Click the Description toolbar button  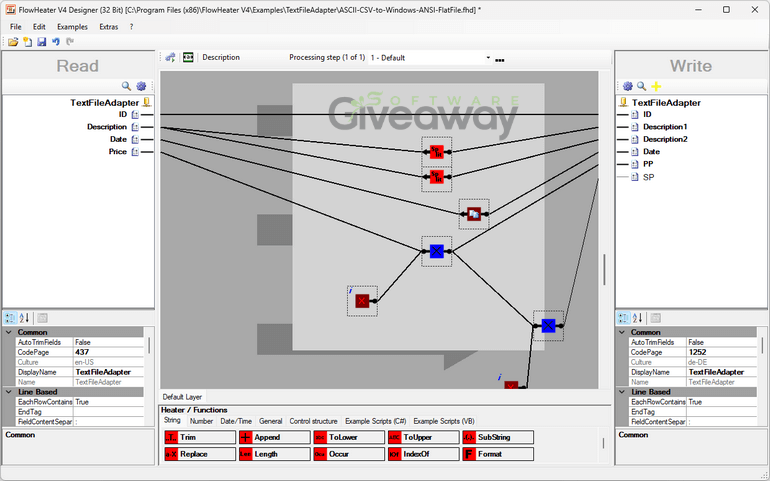[x=221, y=57]
